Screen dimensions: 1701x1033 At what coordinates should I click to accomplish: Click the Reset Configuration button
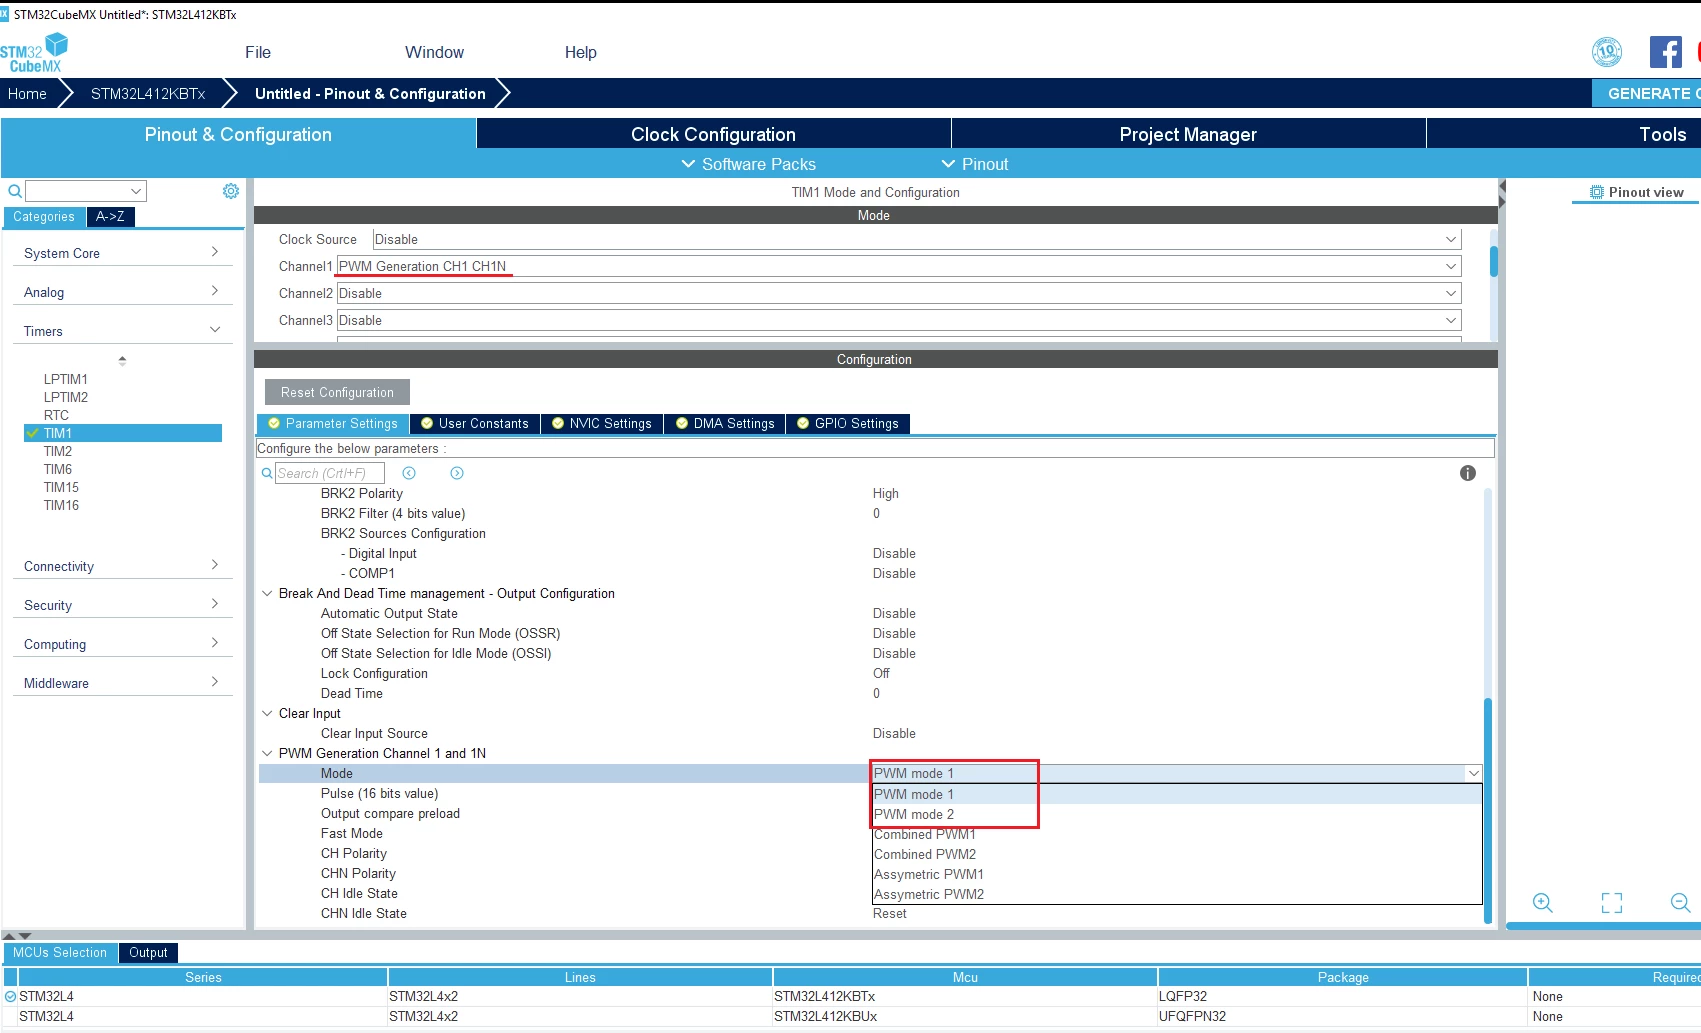tap(337, 392)
